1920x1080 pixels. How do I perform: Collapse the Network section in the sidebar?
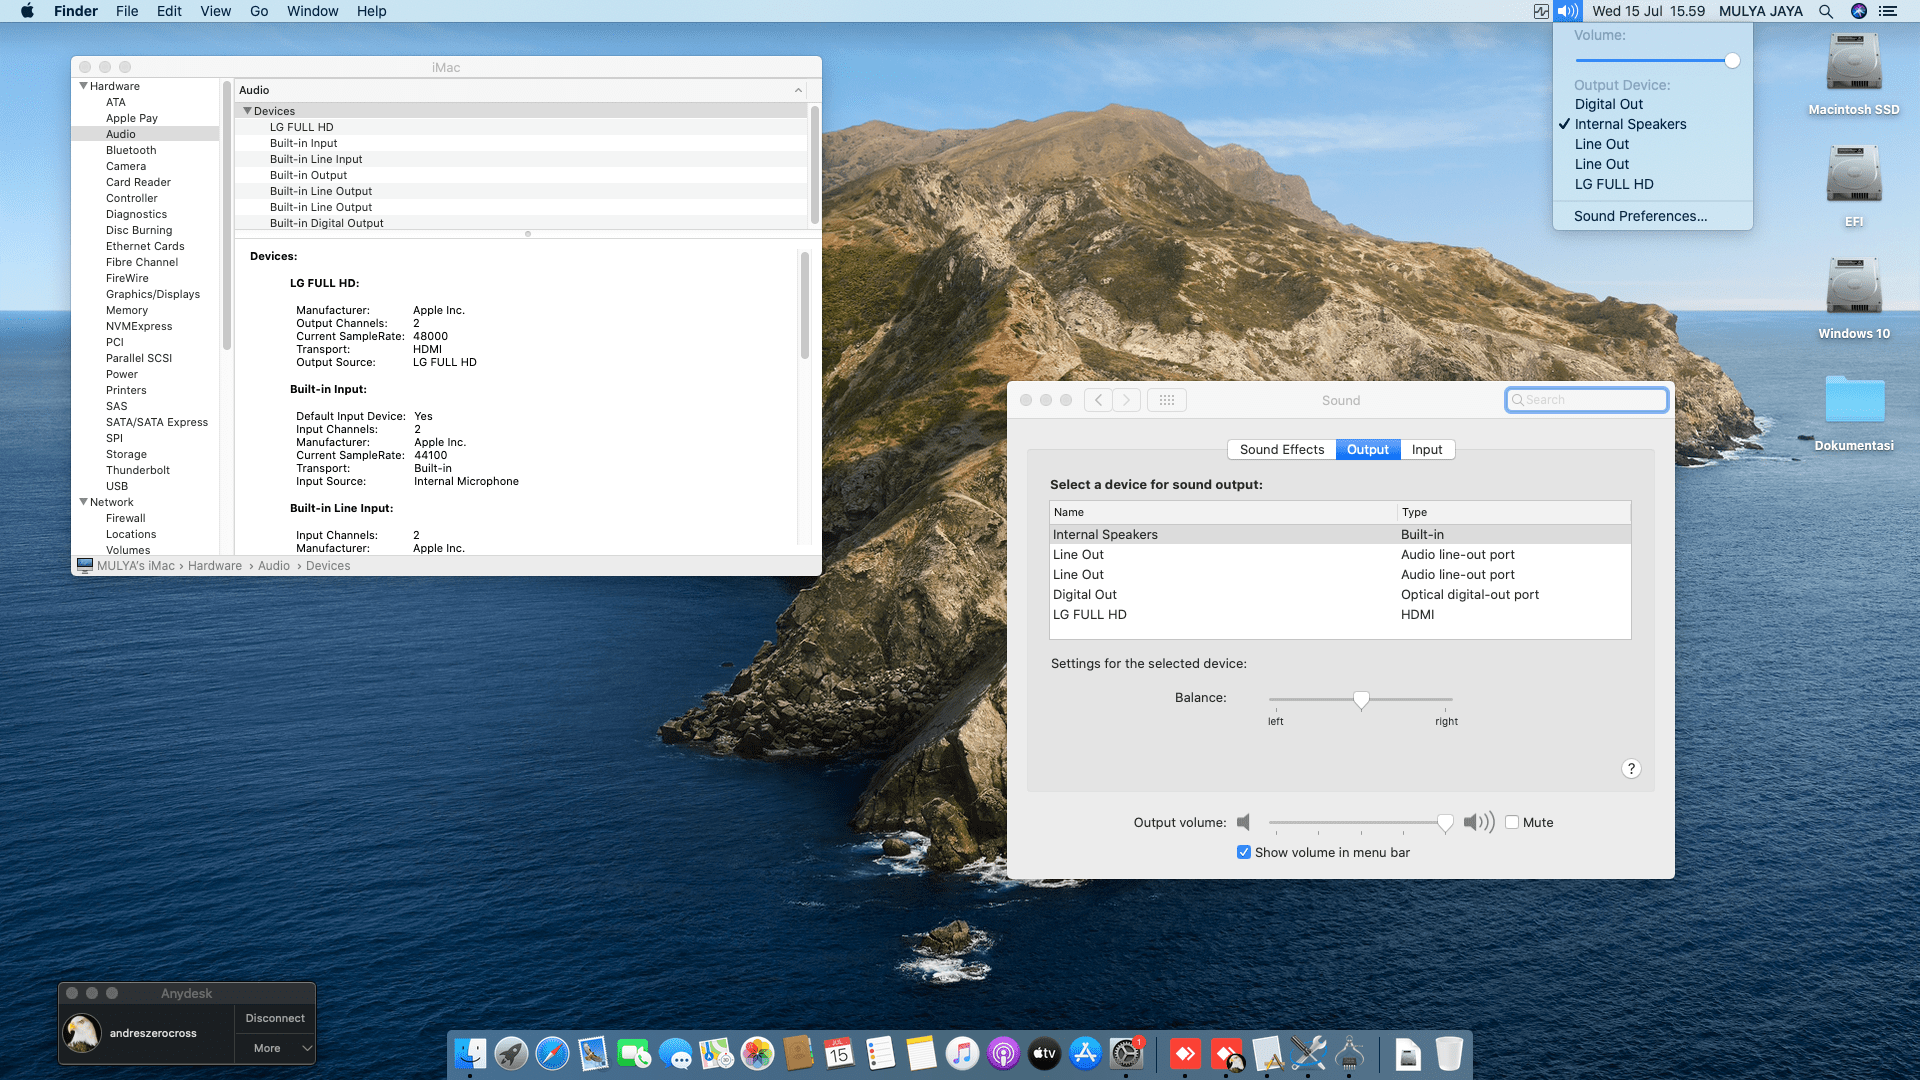[84, 502]
